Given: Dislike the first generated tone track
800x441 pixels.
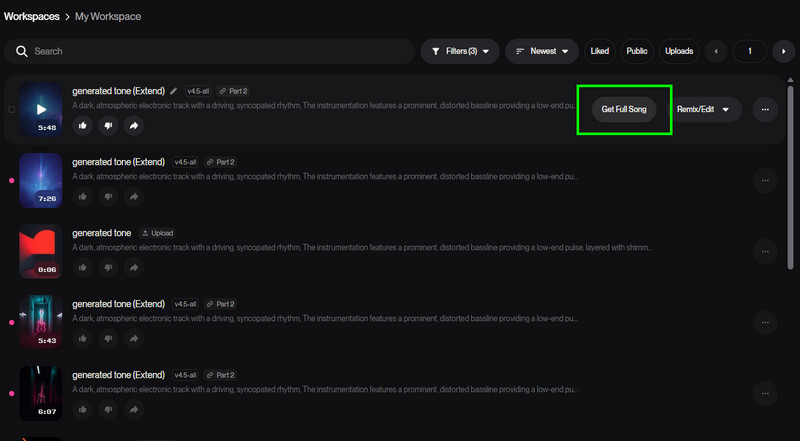Looking at the screenshot, I should [x=108, y=125].
